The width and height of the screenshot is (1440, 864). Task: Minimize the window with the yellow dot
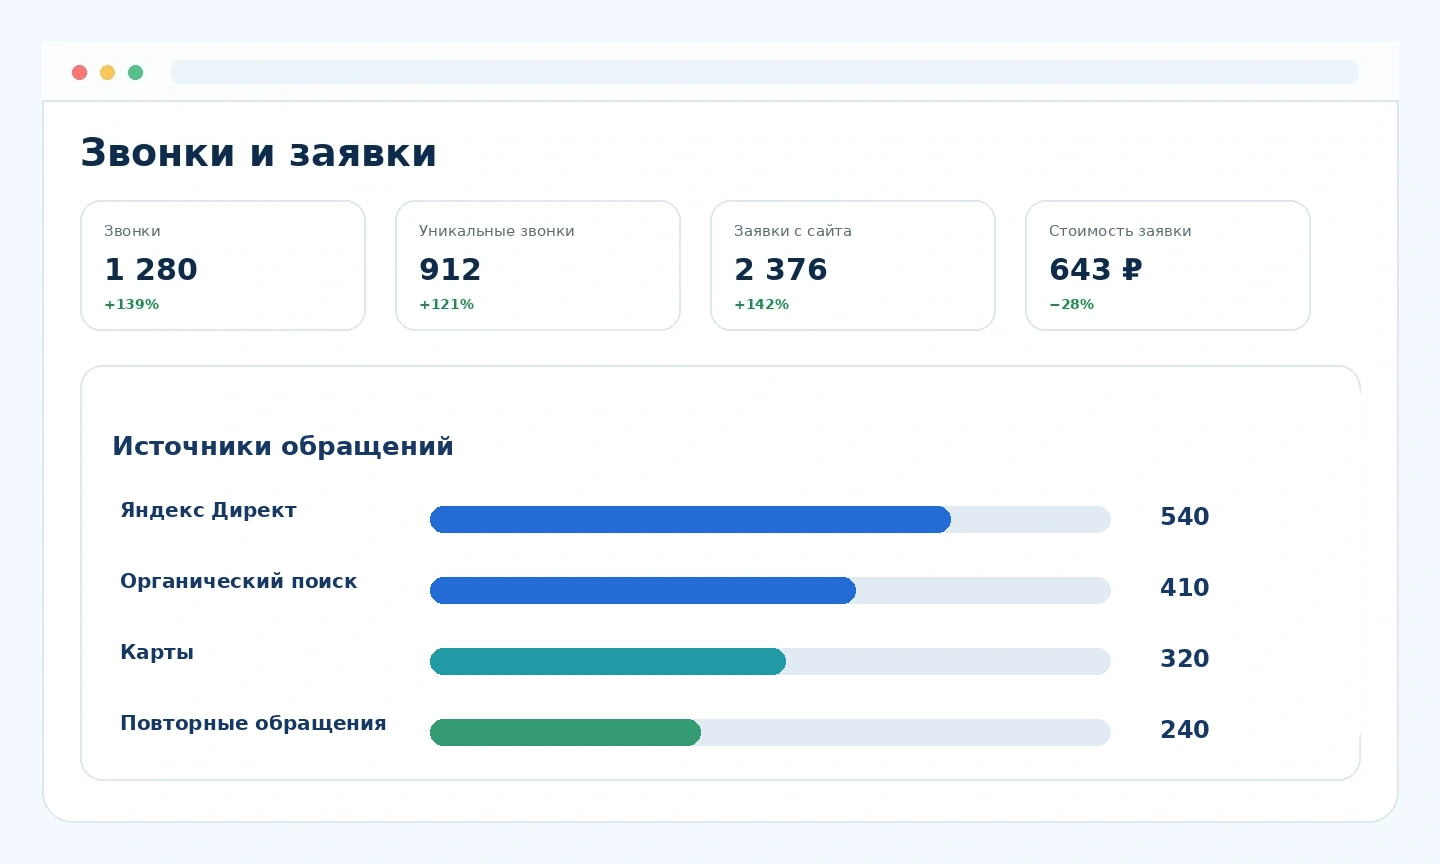point(108,72)
